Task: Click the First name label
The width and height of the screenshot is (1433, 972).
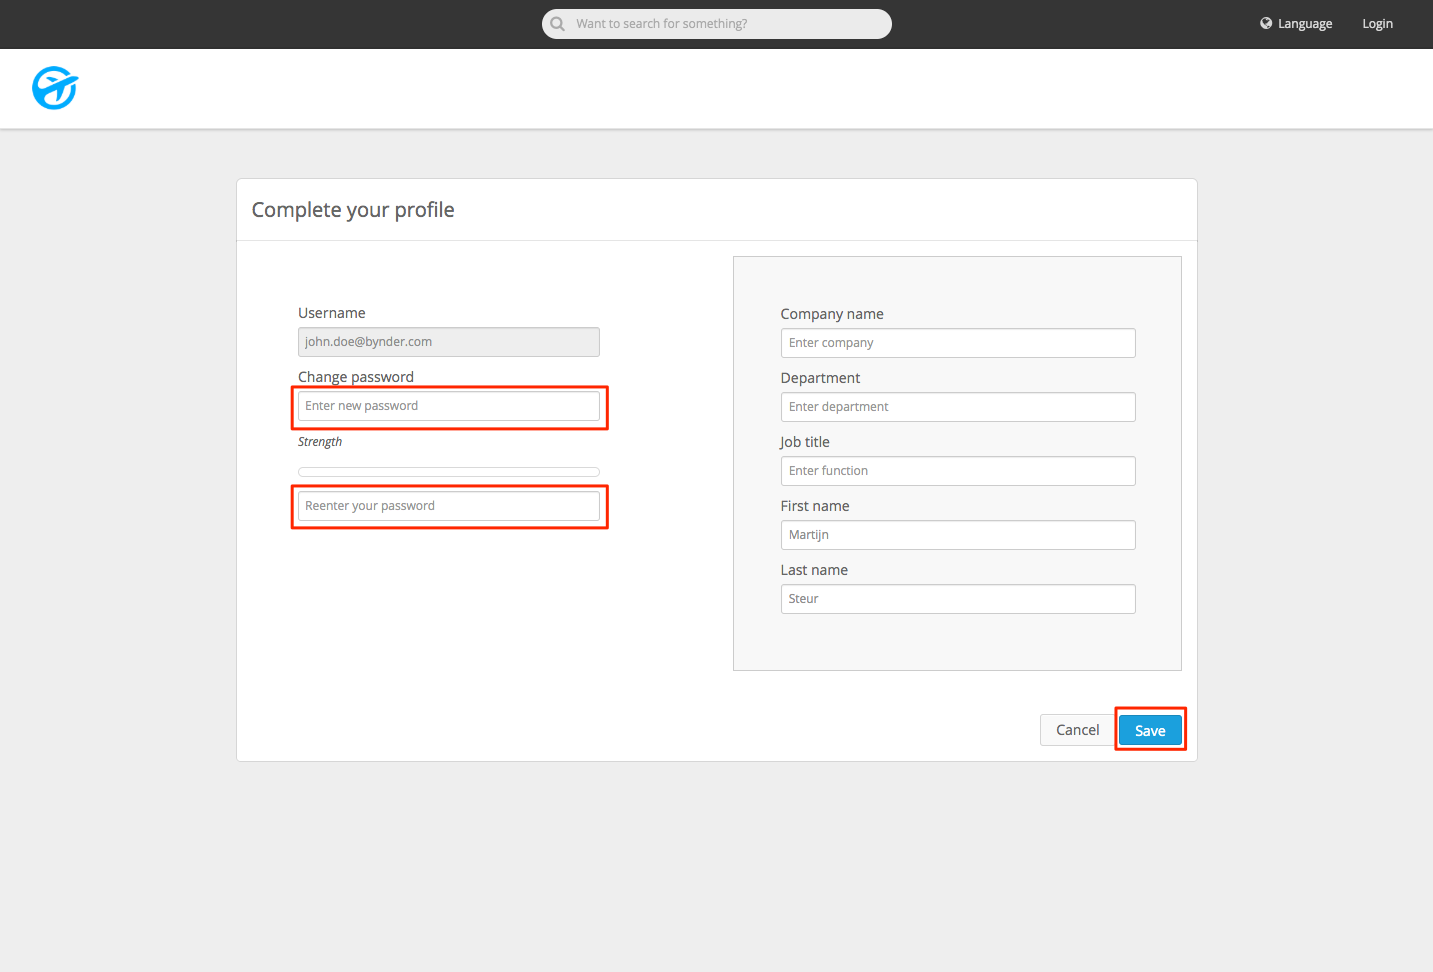Action: point(815,506)
